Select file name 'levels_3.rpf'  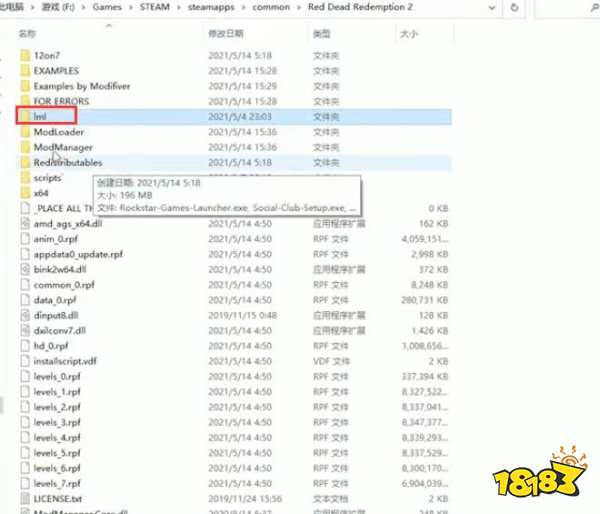(x=57, y=423)
